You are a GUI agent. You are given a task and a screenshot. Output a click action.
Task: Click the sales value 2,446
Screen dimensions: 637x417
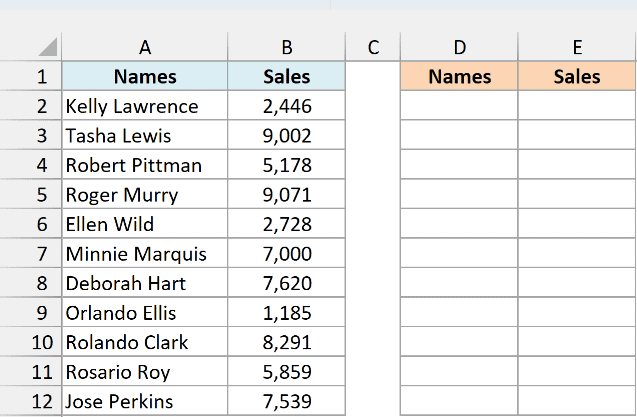click(x=286, y=106)
